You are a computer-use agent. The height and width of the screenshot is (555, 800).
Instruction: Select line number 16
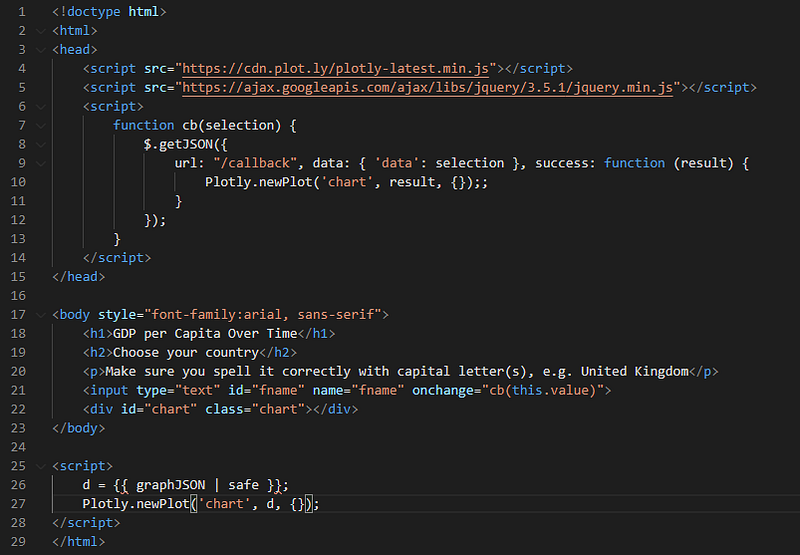coord(18,296)
